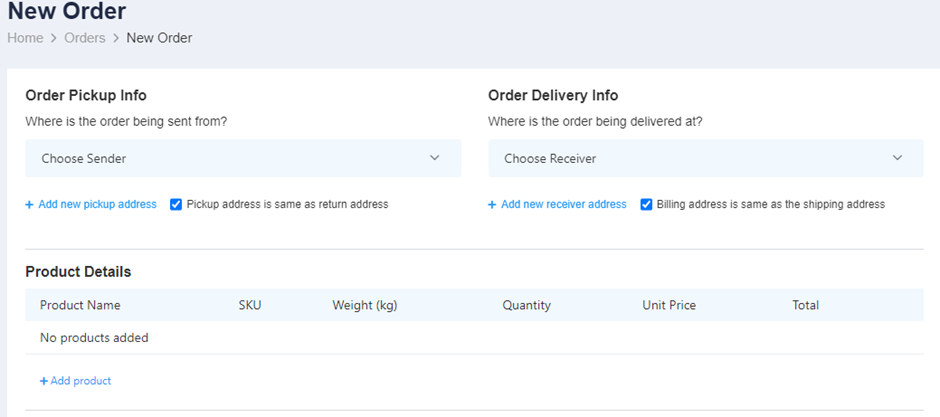Screen dimensions: 940x417
Task: Click the down arrow in the Choose Sender field
Action: (435, 158)
